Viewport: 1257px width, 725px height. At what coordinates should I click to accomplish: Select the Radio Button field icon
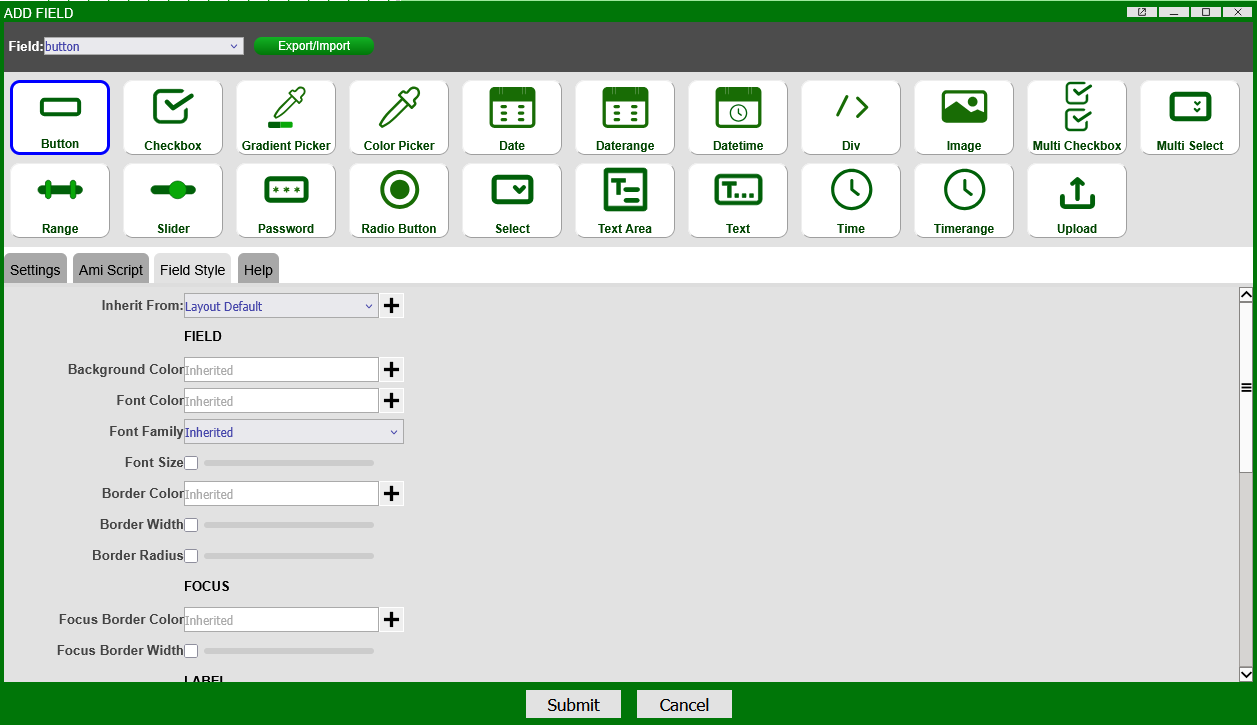pos(399,200)
